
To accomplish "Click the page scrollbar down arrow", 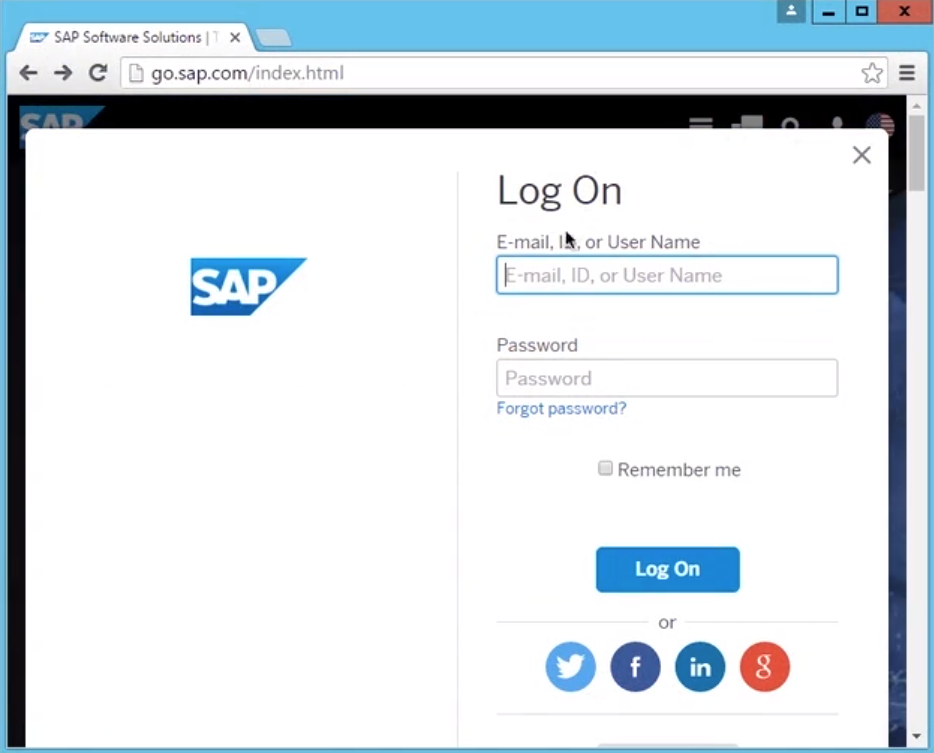I will [x=917, y=736].
